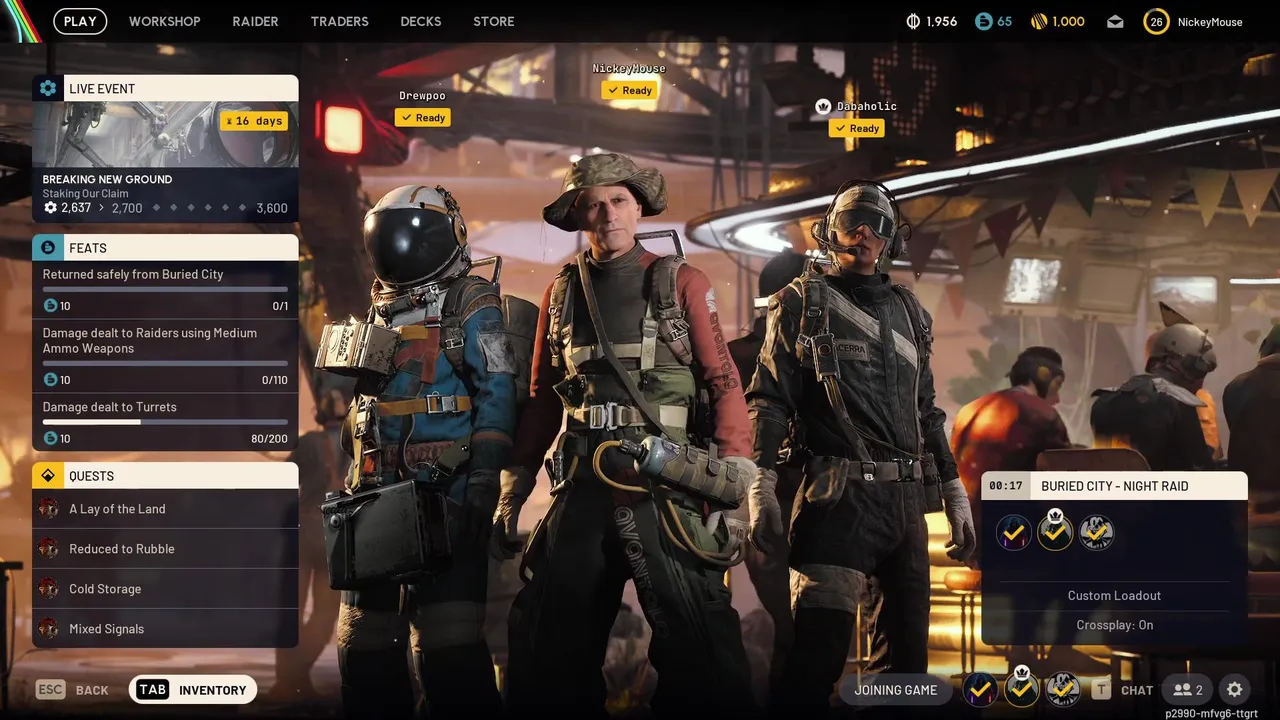
Task: Click the blue cred icon beside 65
Action: point(984,21)
